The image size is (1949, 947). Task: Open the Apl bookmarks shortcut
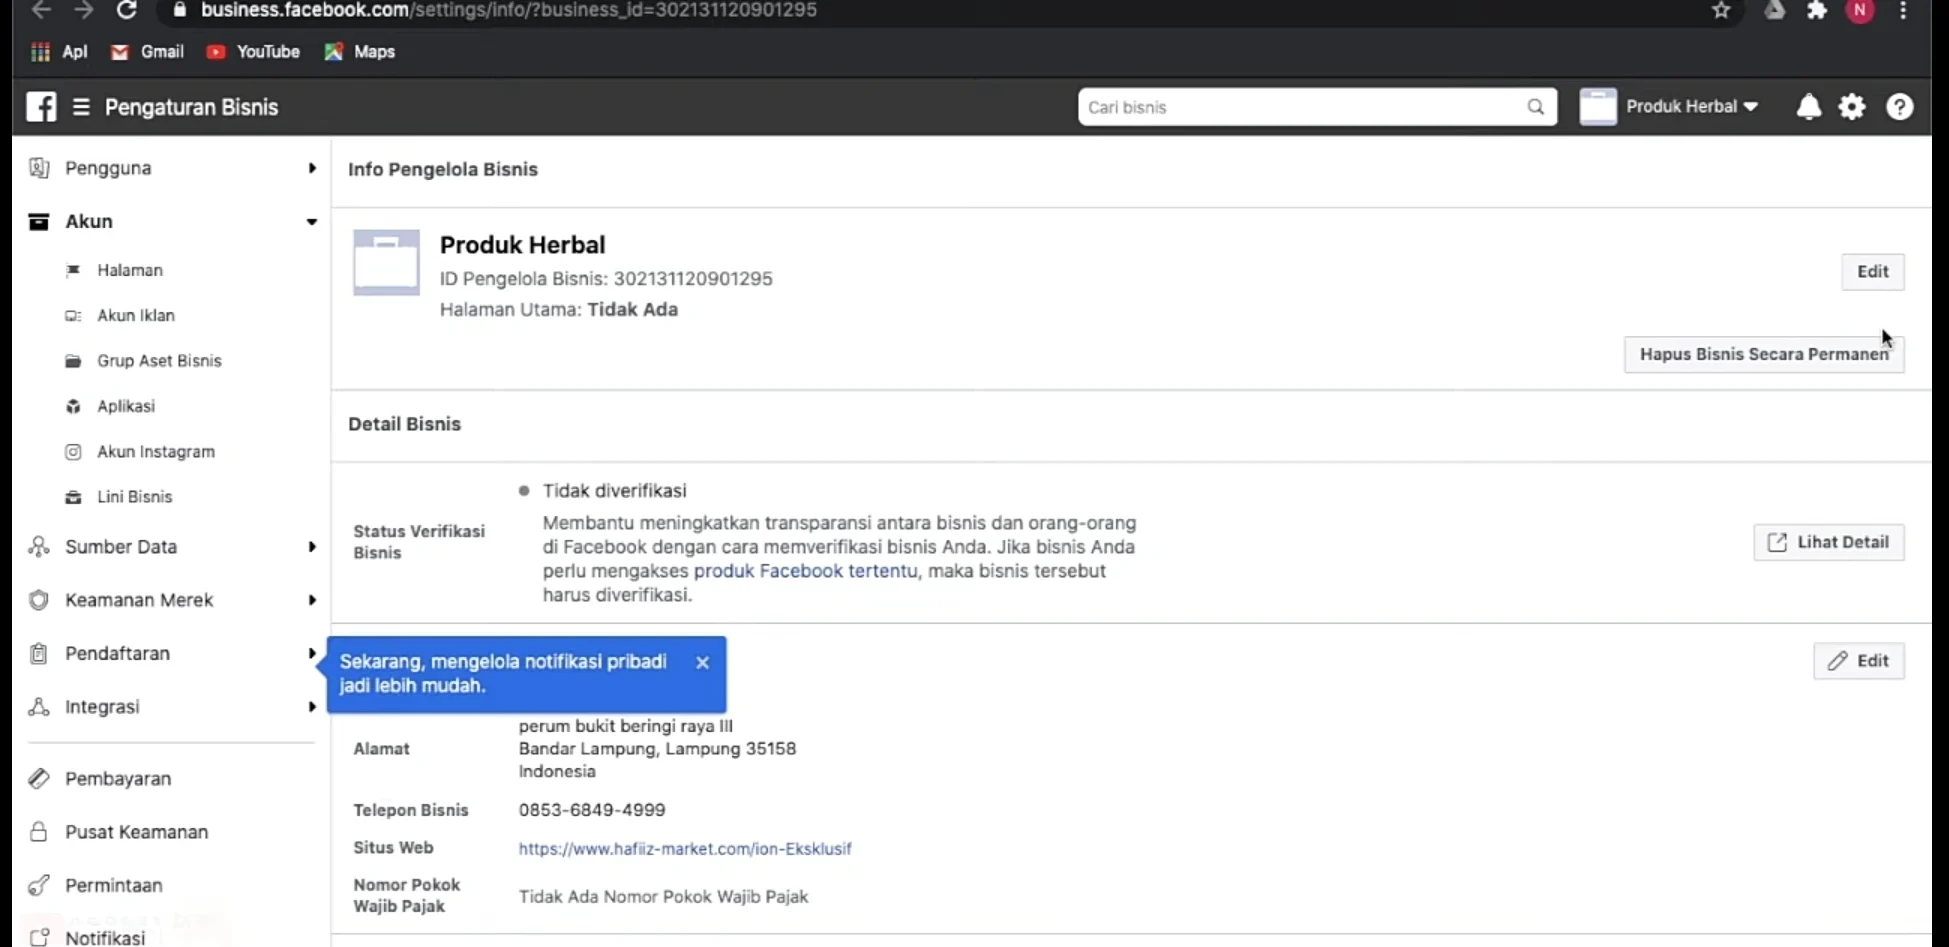point(60,52)
